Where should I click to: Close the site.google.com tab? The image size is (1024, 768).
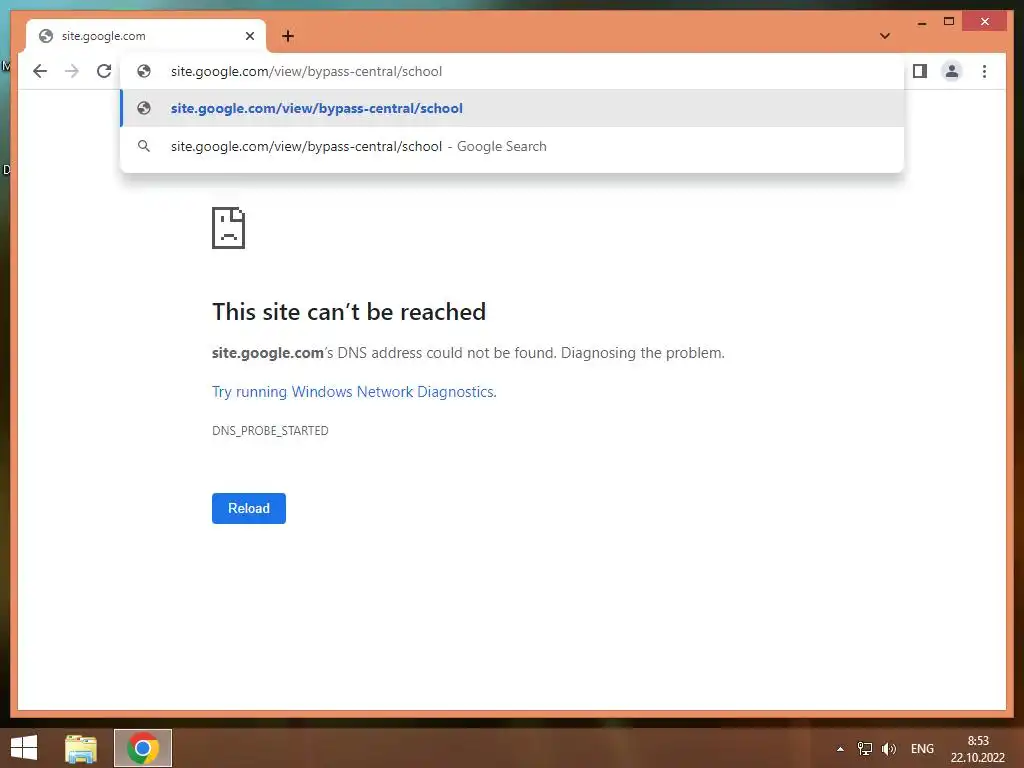[x=249, y=36]
